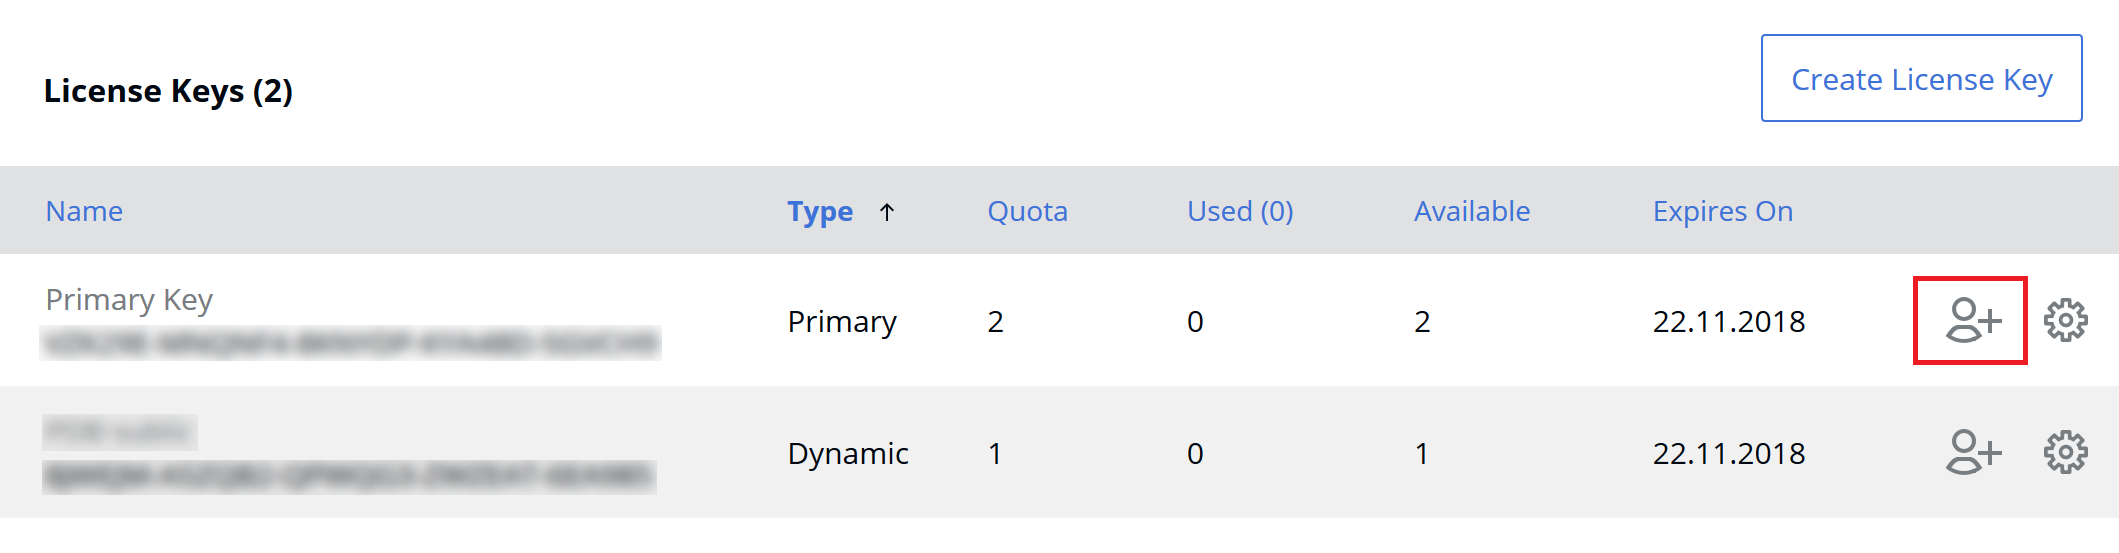Sort by the Quota column header
Screen dimensions: 2119x553
coord(1027,212)
